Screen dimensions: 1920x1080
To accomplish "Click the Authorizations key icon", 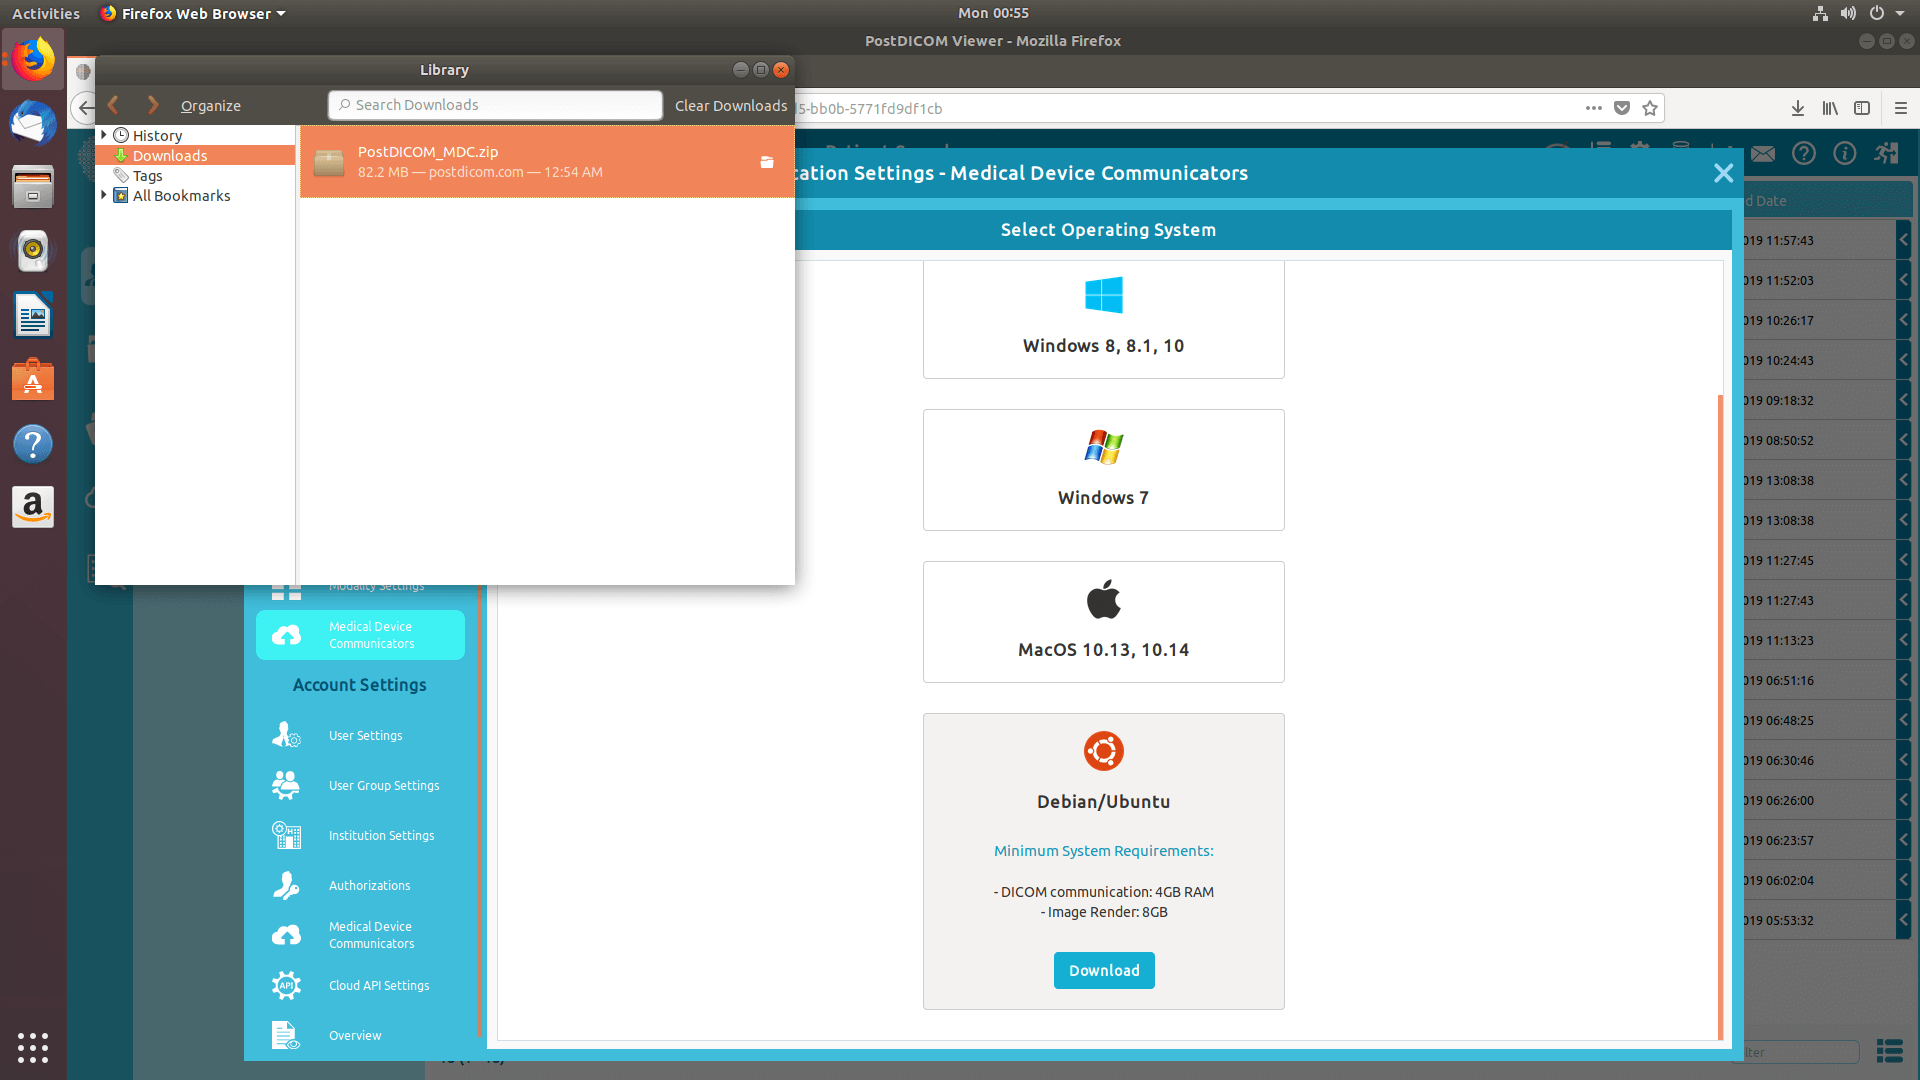I will coord(286,885).
